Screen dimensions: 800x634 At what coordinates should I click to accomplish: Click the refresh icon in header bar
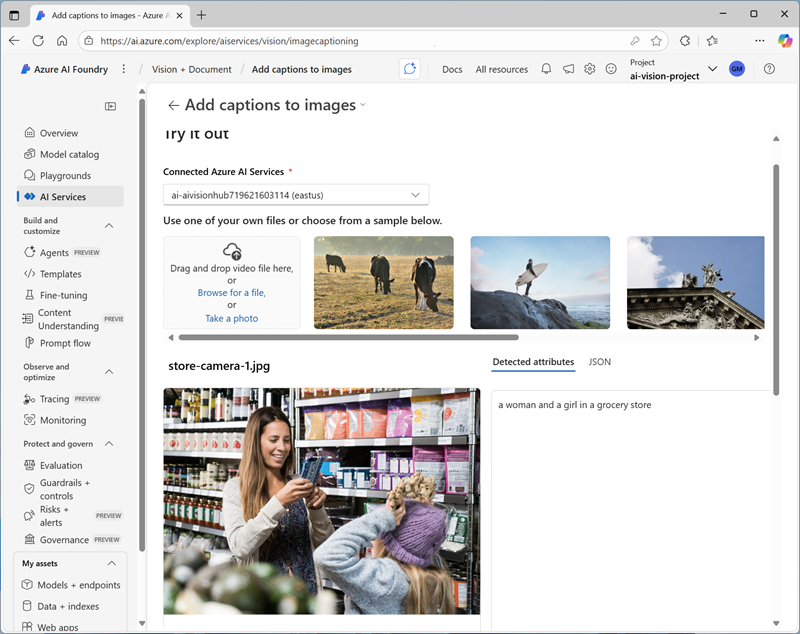pyautogui.click(x=409, y=69)
